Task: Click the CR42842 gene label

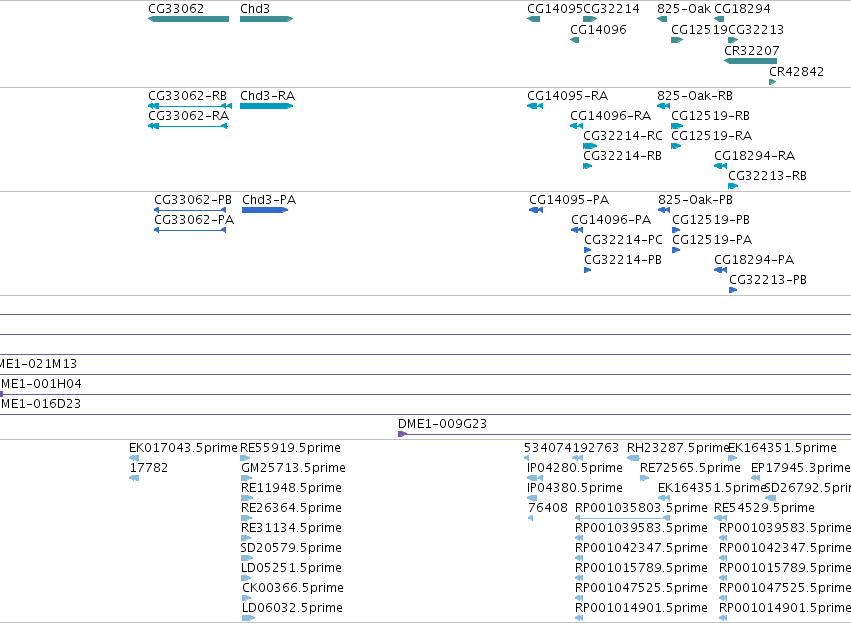Action: pyautogui.click(x=796, y=72)
